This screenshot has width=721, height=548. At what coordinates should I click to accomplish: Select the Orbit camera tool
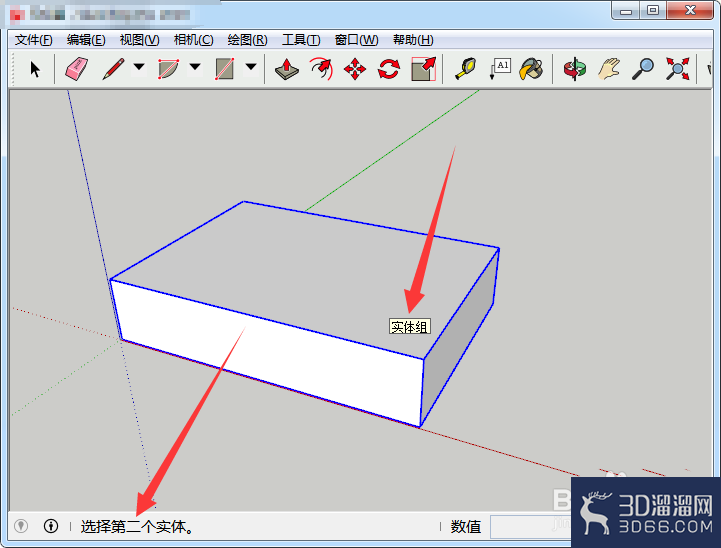[575, 69]
